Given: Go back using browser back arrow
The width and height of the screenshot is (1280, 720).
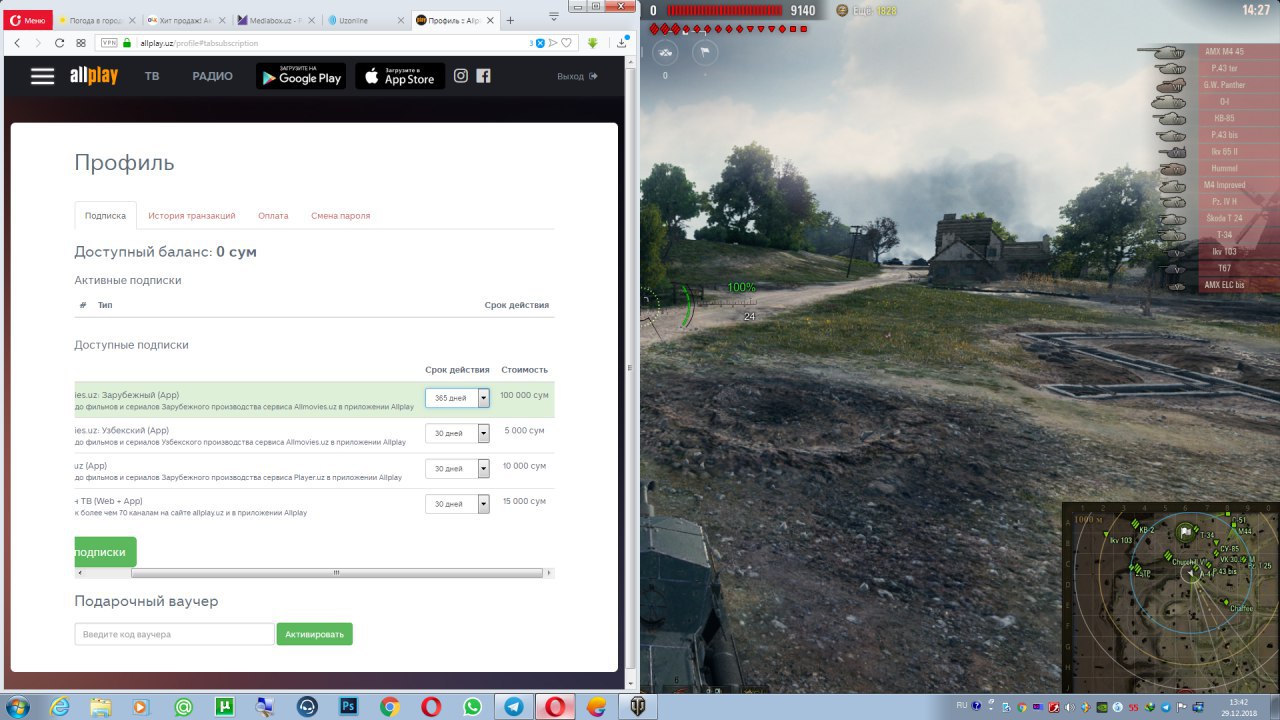Looking at the screenshot, I should 17,43.
